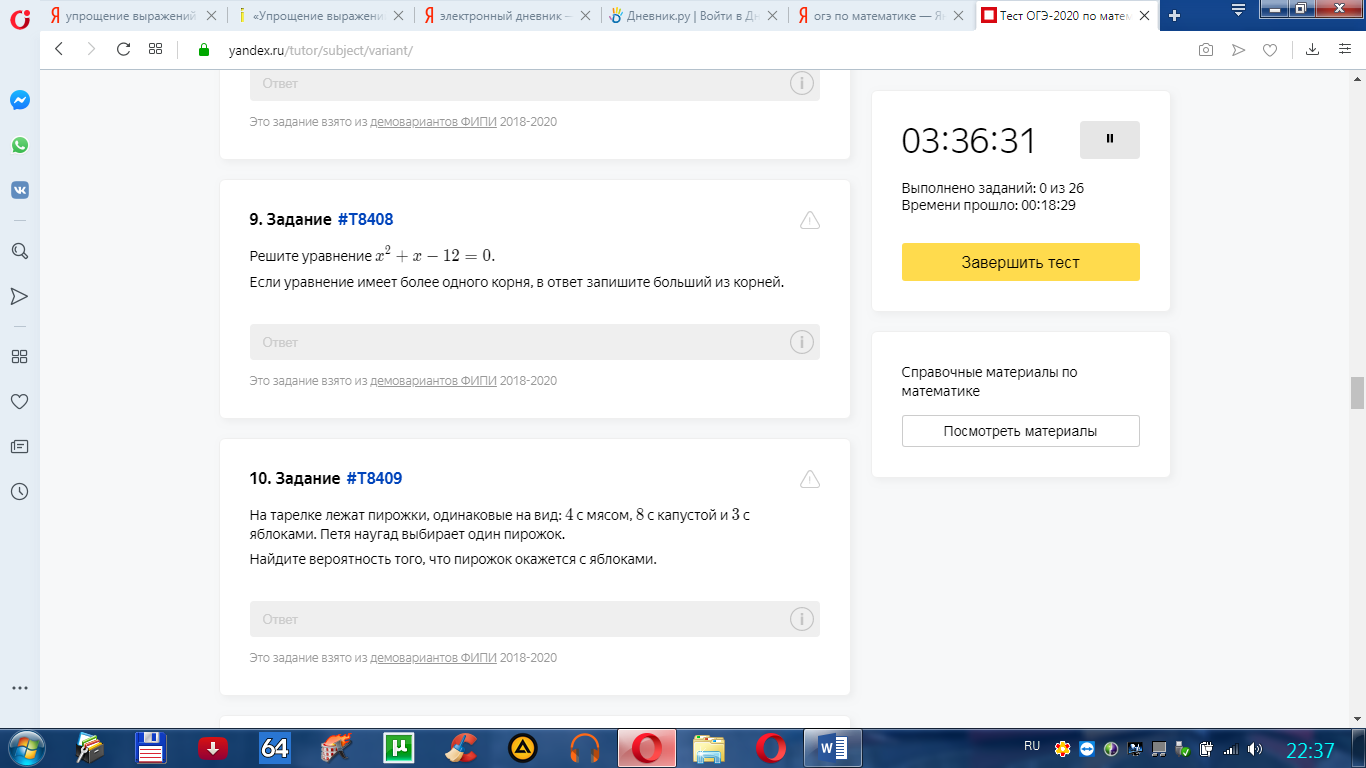
Task: Report a problem with task 9 via the warning triangle
Action: pos(810,220)
